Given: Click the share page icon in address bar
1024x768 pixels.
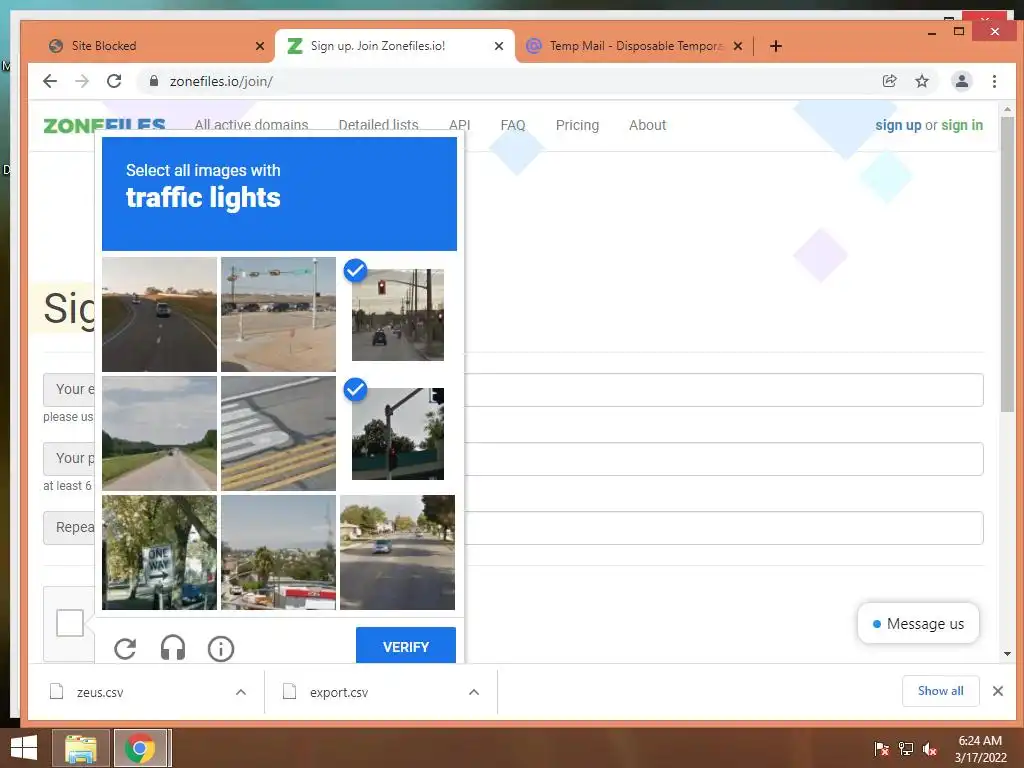Looking at the screenshot, I should click(889, 81).
